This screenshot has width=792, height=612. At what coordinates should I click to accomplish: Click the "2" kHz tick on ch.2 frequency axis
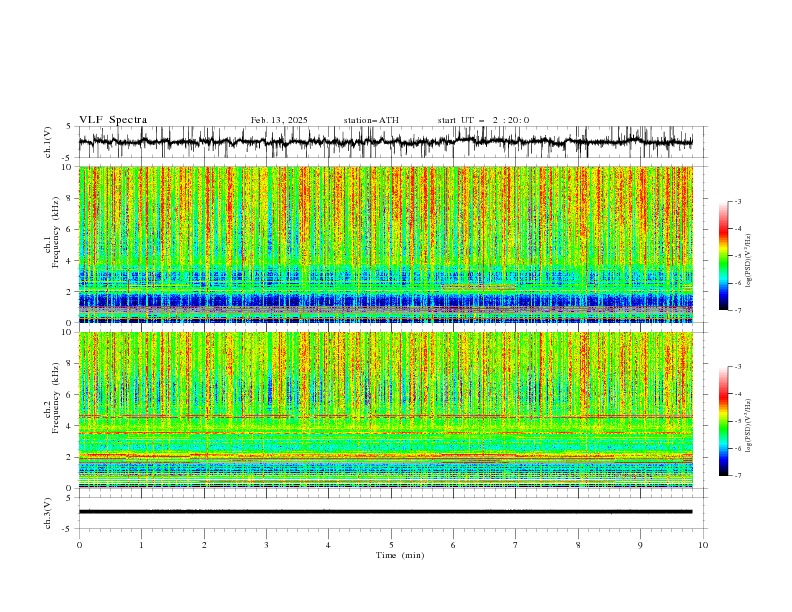70,457
